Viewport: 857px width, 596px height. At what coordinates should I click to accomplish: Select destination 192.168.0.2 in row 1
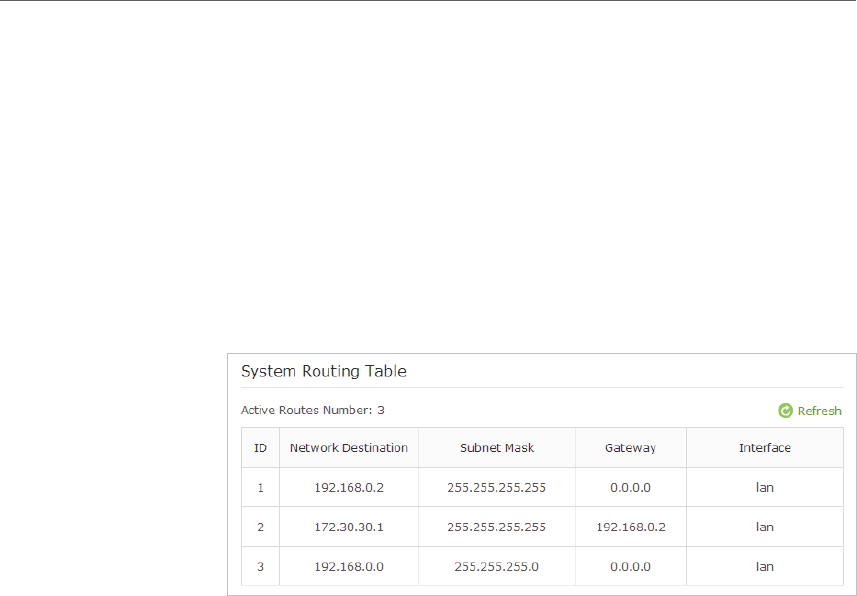click(349, 487)
